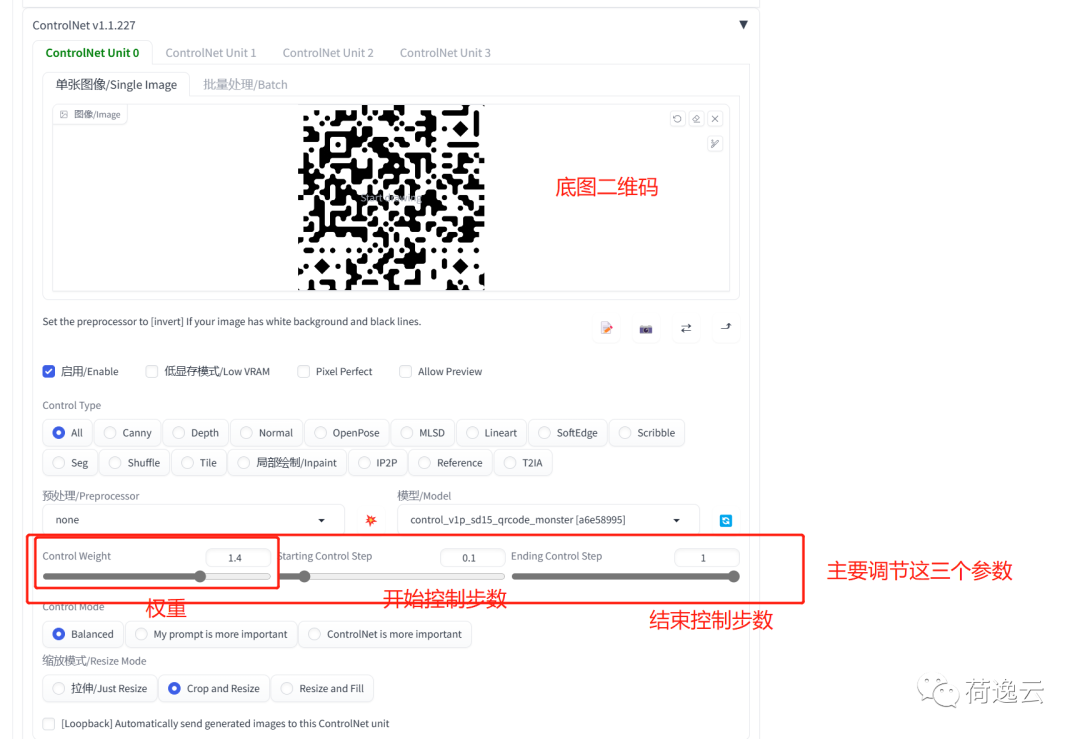Remove the uploaded QR code image

click(x=715, y=118)
